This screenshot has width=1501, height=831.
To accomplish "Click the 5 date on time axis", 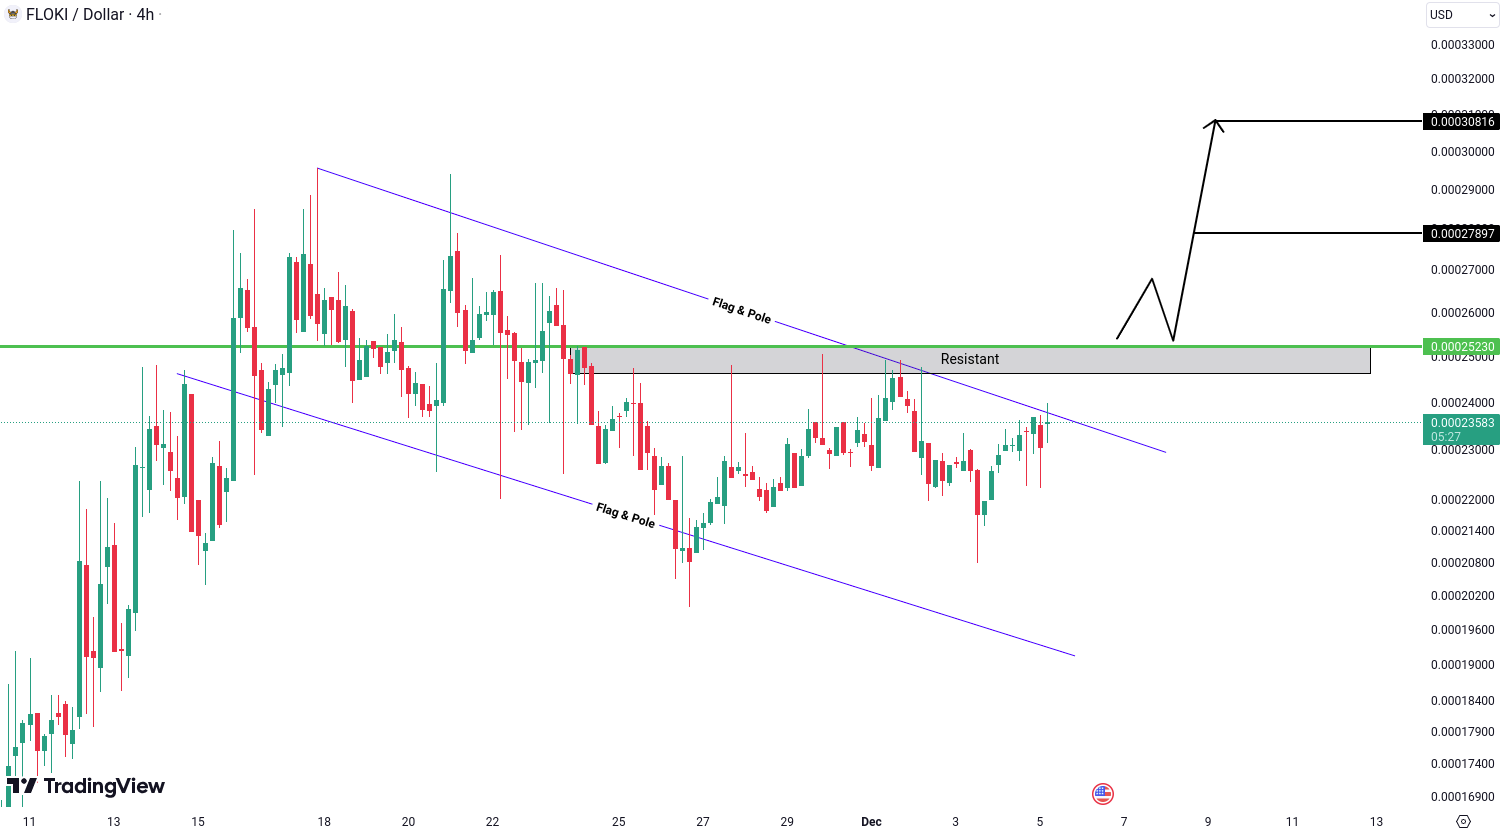I will point(1040,822).
